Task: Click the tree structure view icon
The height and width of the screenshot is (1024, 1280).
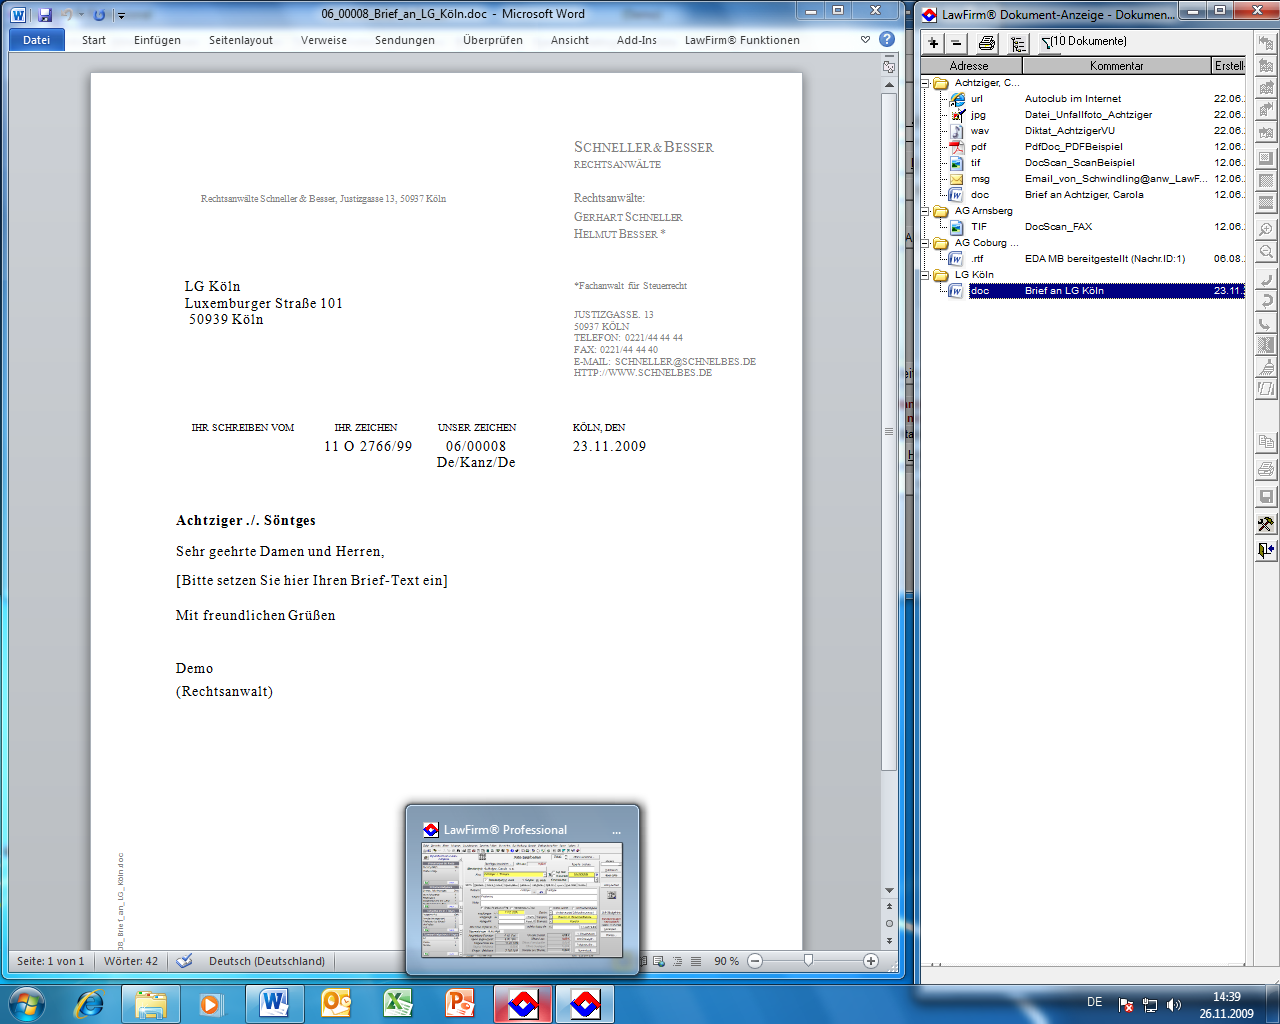Action: [1018, 43]
